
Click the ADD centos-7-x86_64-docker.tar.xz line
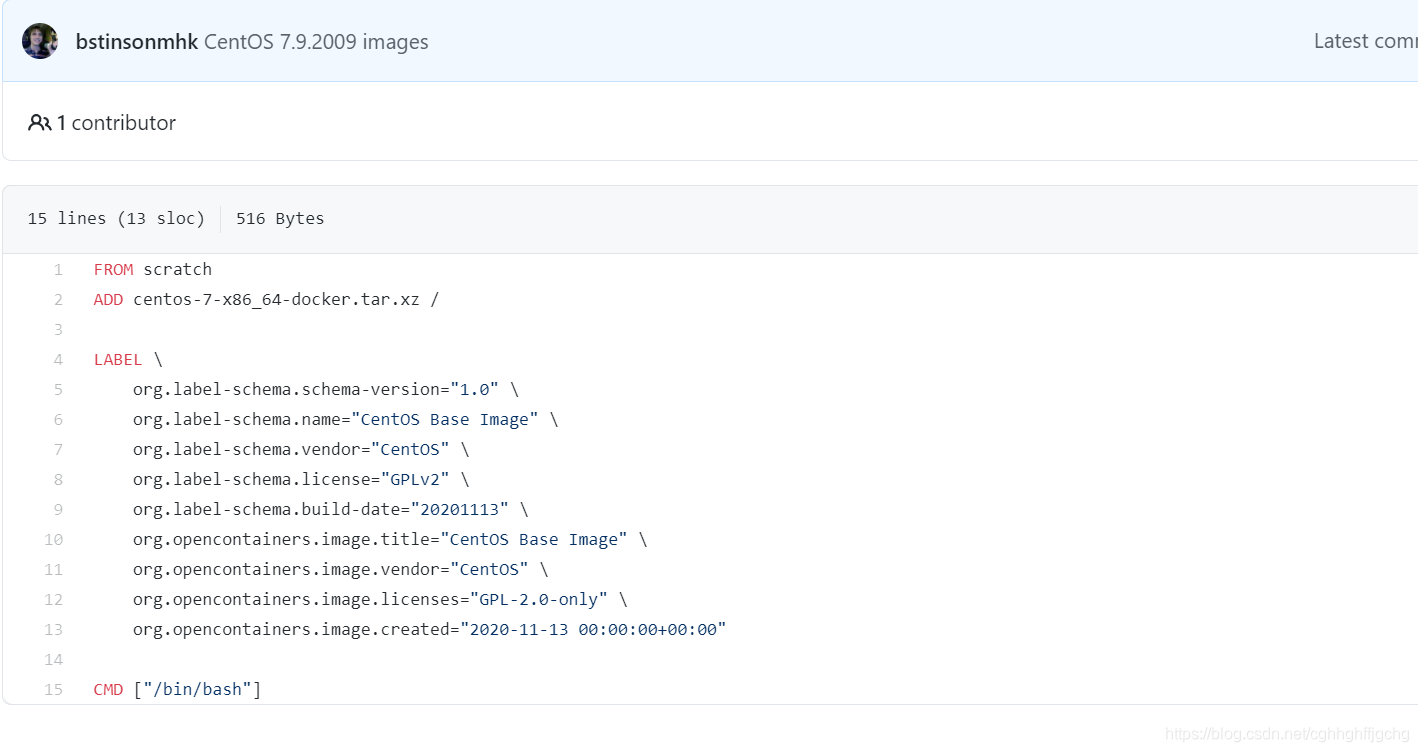(x=266, y=299)
